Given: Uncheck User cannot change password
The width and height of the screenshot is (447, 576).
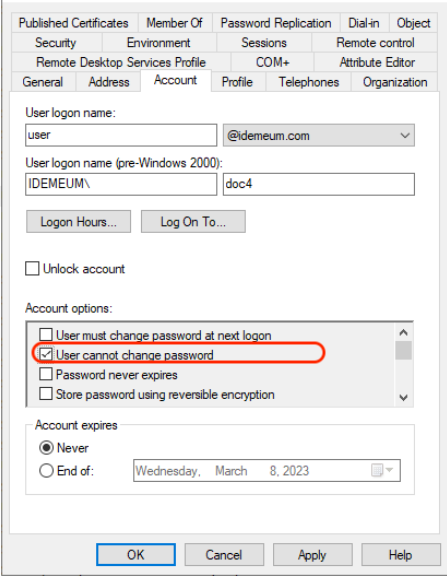Looking at the screenshot, I should point(46,354).
